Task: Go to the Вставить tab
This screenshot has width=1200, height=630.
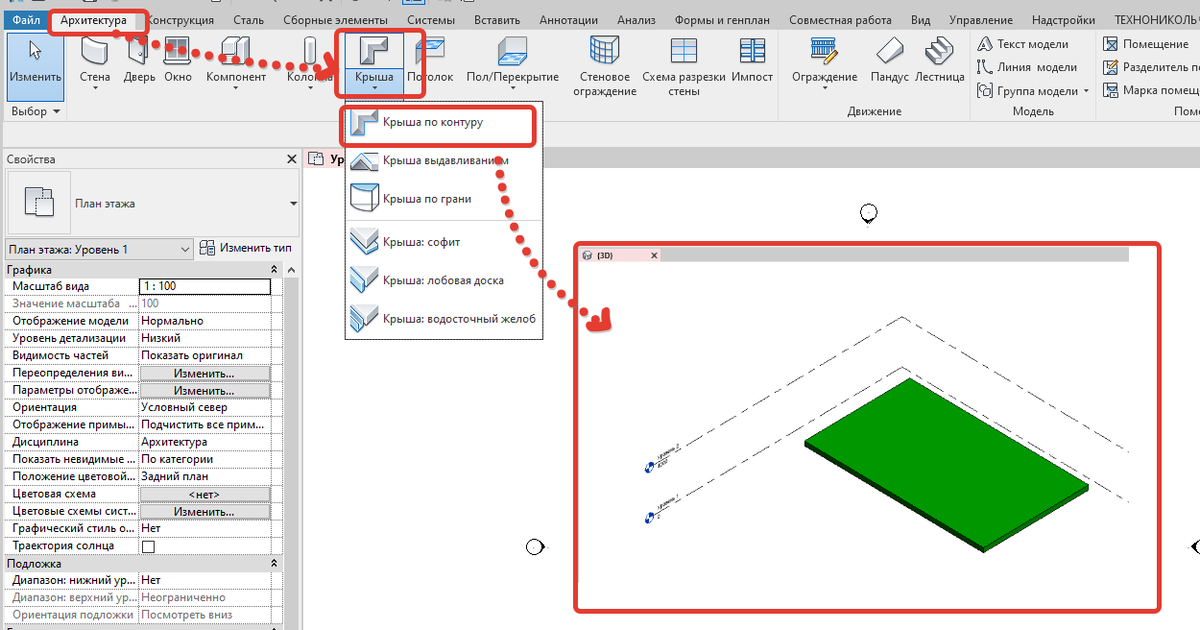Action: (x=498, y=20)
